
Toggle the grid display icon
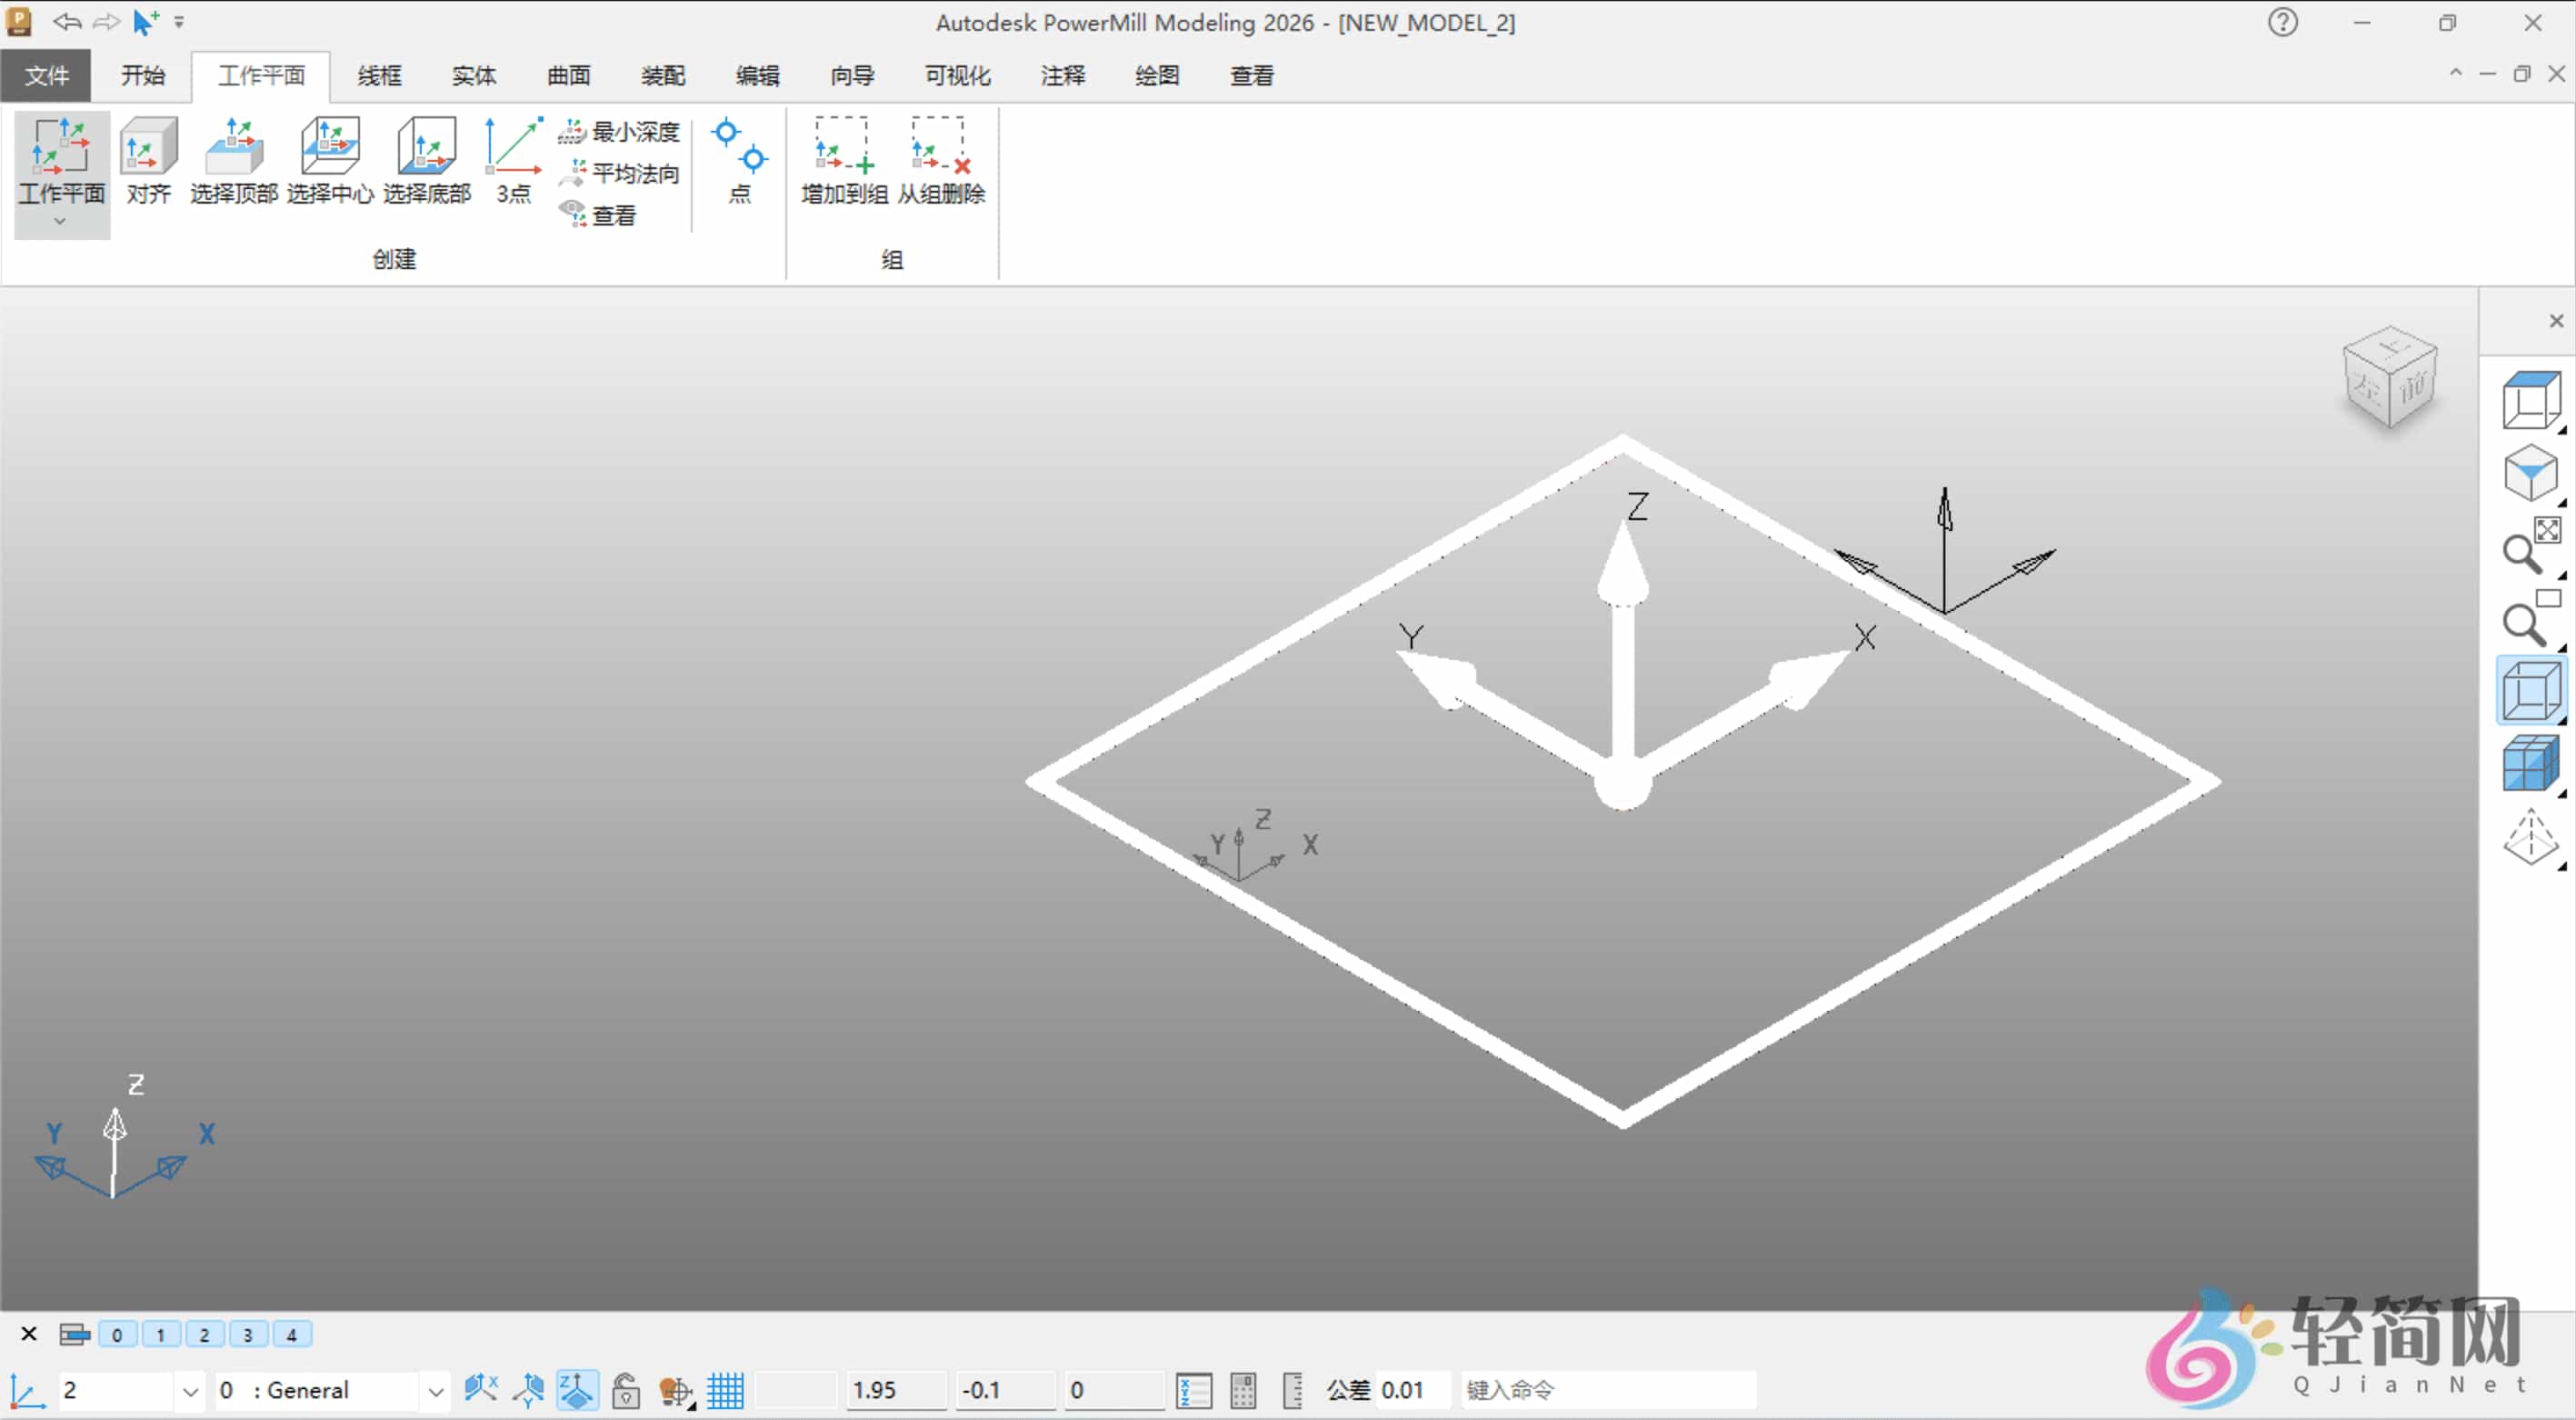(725, 1390)
